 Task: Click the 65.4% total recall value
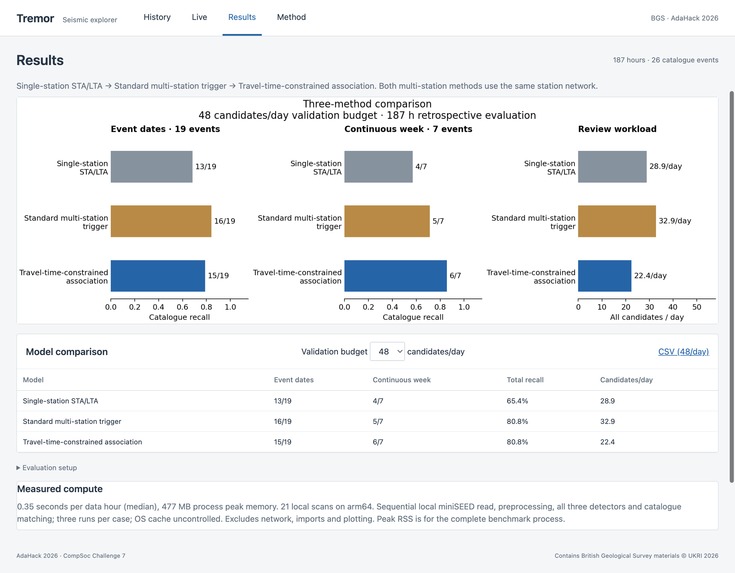[x=517, y=401]
